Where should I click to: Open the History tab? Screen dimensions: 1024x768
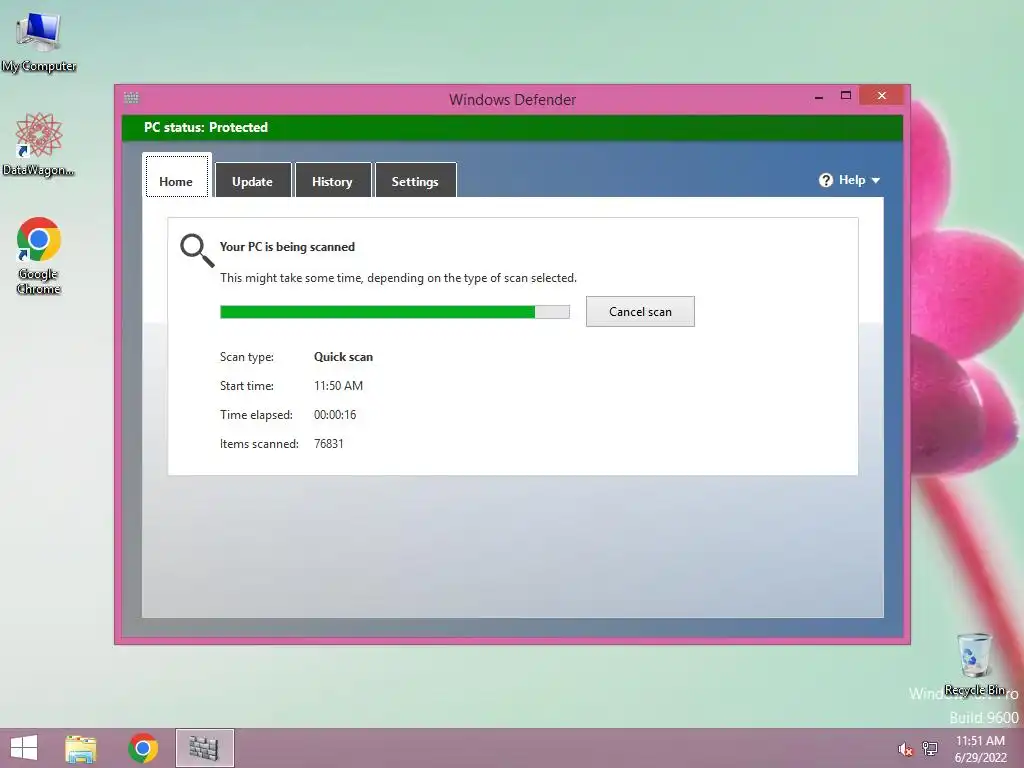pos(332,180)
